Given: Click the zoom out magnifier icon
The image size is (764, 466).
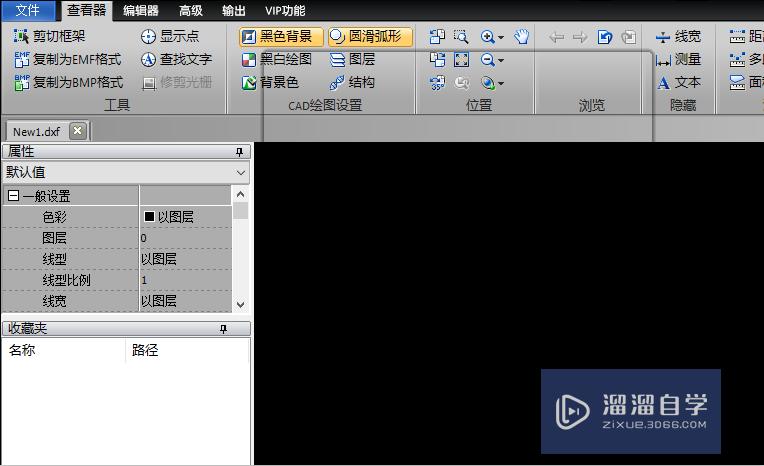Looking at the screenshot, I should point(488,59).
